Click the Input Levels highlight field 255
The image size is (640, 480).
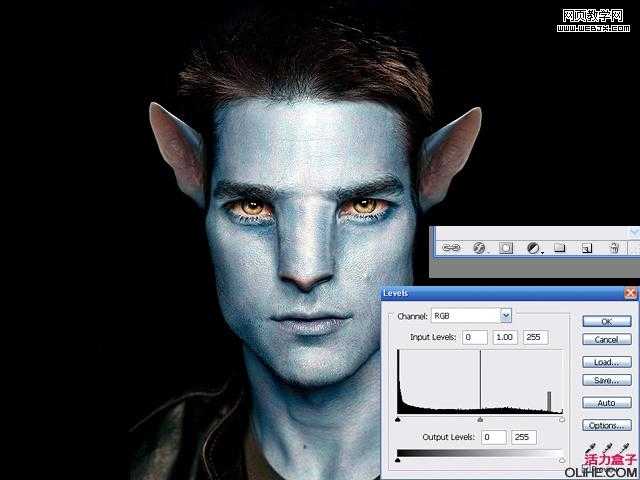[535, 338]
